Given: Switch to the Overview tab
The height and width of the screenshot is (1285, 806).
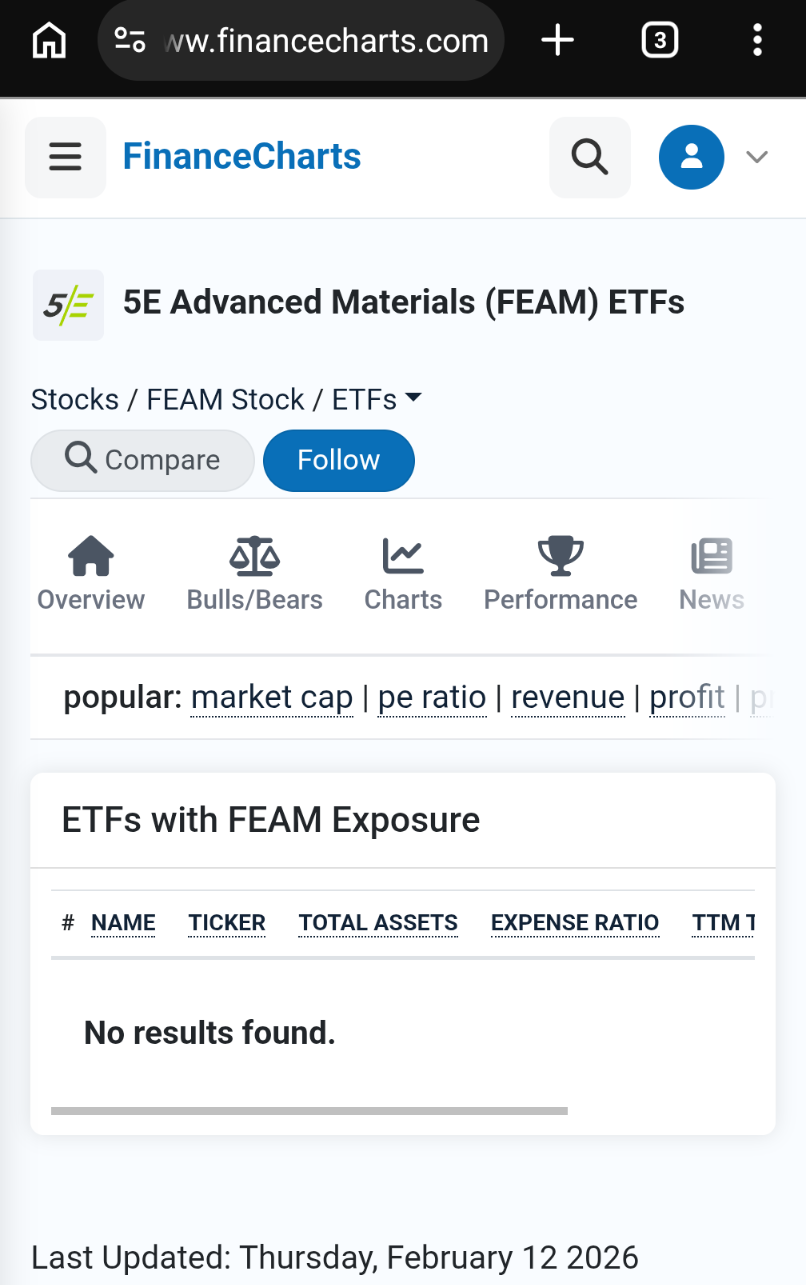Looking at the screenshot, I should click(91, 574).
